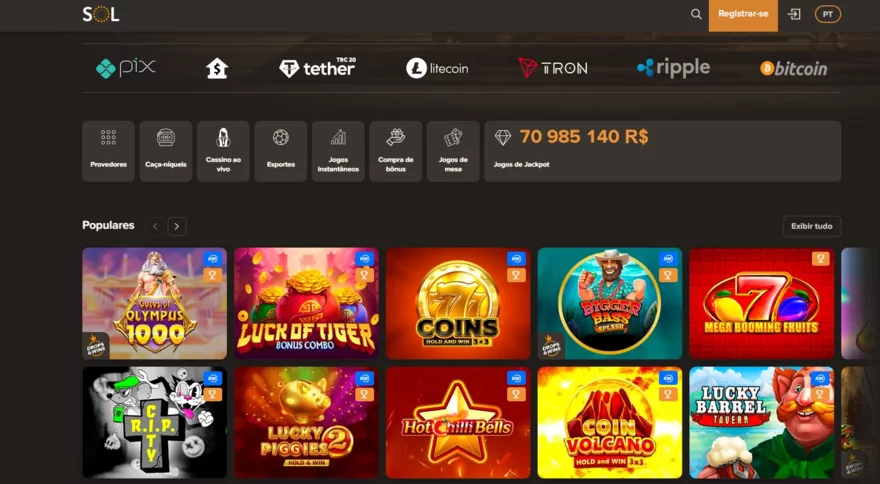Screen dimensions: 880x484
Task: Click the search magnifier icon
Action: pos(696,15)
